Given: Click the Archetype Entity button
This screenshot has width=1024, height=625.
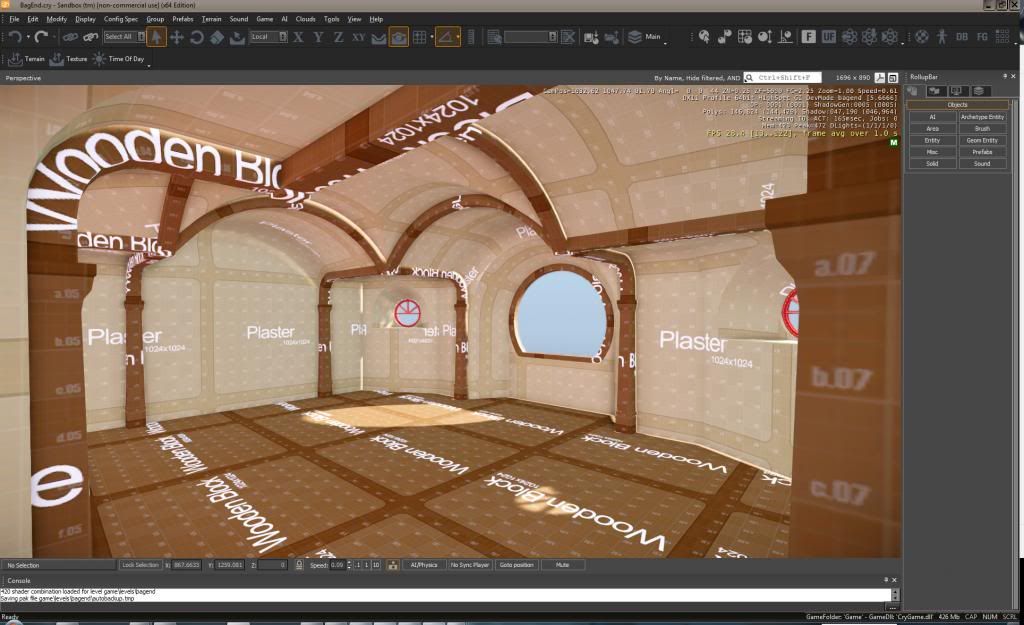Looking at the screenshot, I should pyautogui.click(x=982, y=117).
